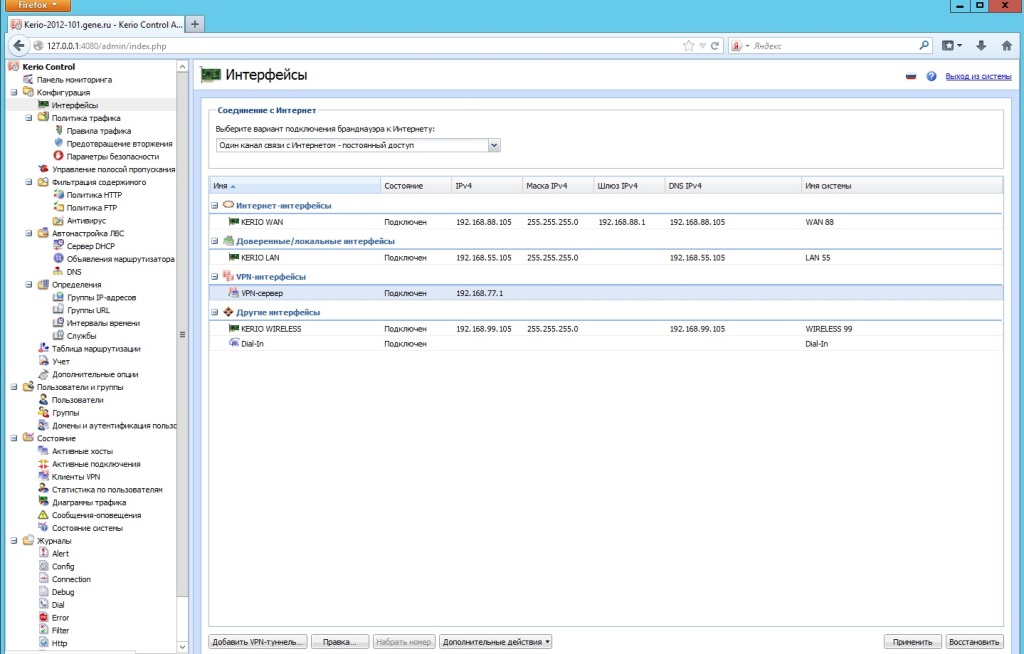
Task: Click the Выход из системы link
Action: tap(978, 76)
